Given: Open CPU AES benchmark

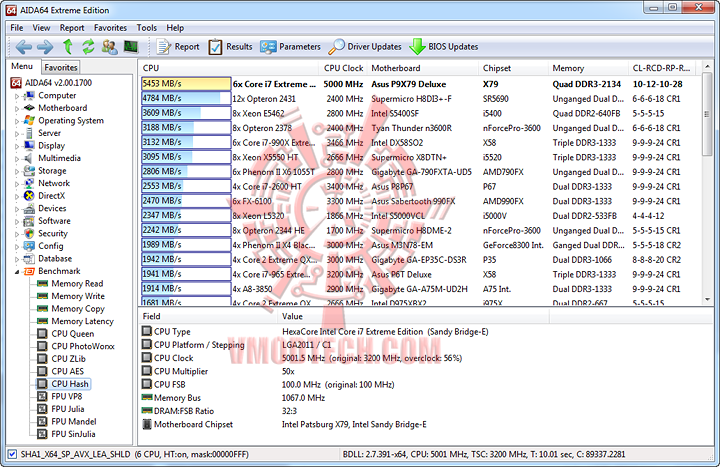Looking at the screenshot, I should point(68,371).
